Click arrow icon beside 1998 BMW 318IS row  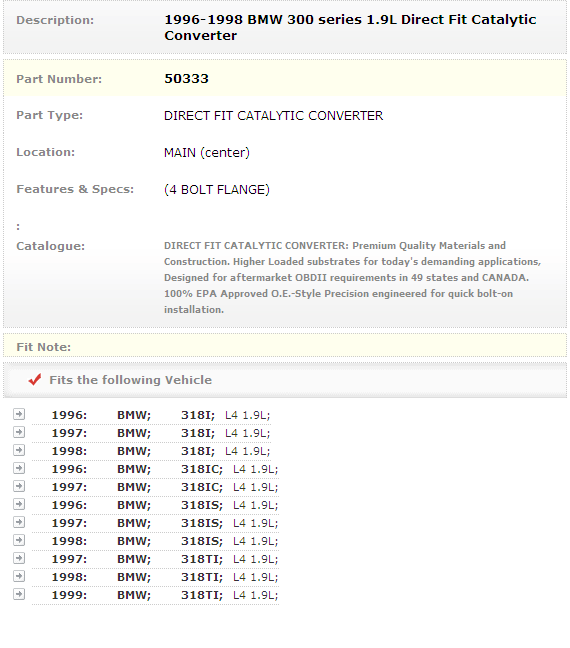pos(19,540)
